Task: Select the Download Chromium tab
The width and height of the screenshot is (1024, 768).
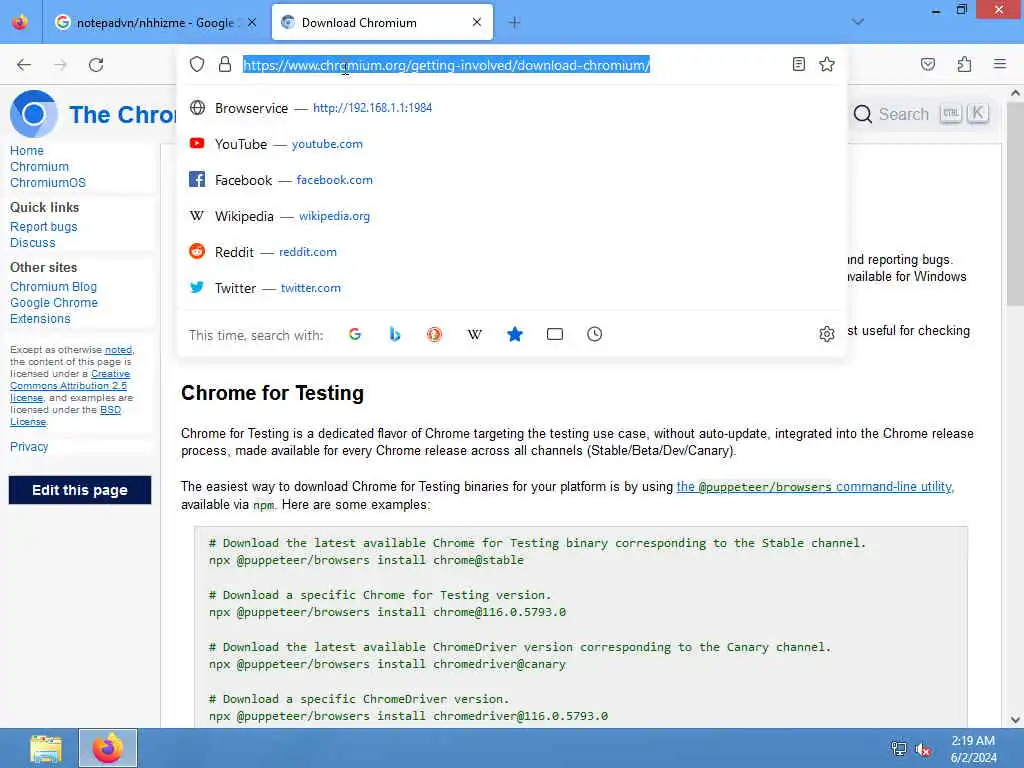Action: (382, 23)
